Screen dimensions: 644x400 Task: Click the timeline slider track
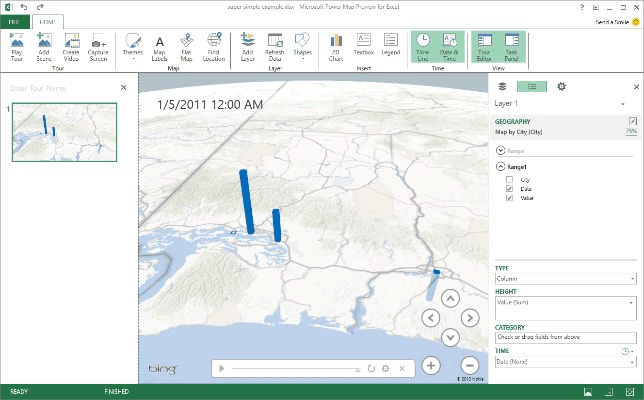point(297,368)
